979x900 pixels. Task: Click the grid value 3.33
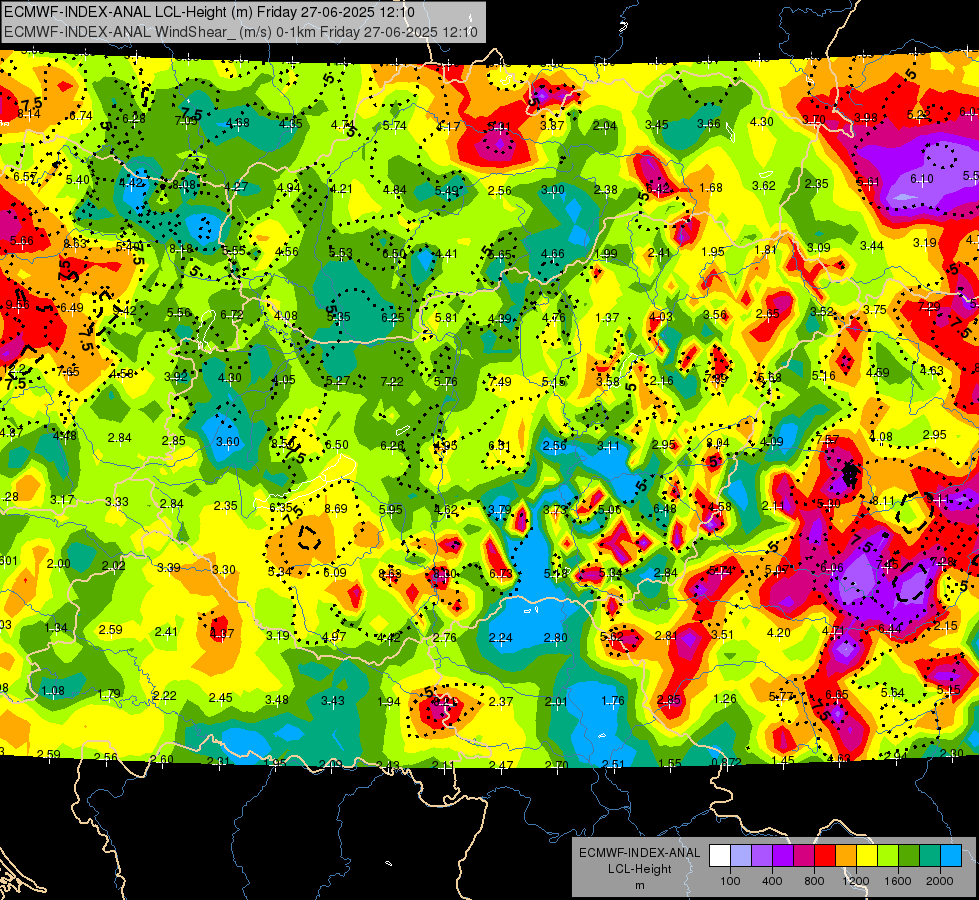pos(117,502)
